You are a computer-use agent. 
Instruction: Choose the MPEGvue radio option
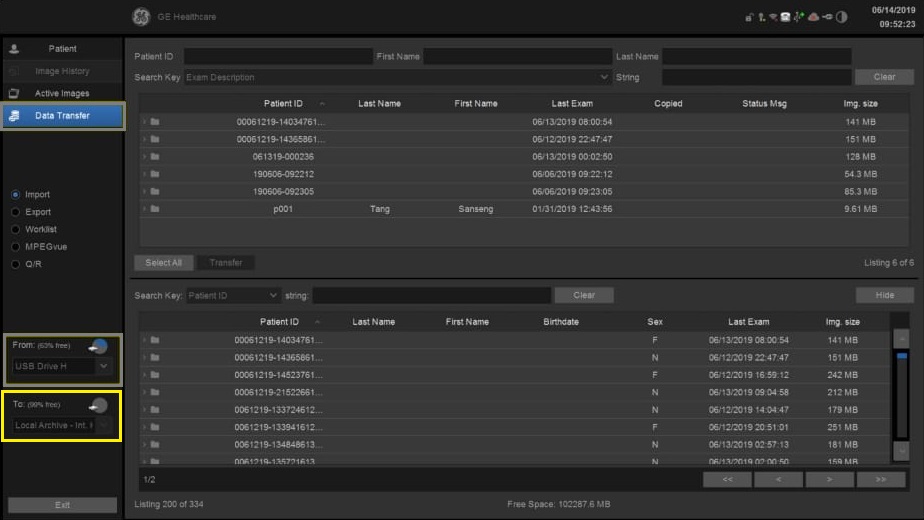(x=15, y=246)
